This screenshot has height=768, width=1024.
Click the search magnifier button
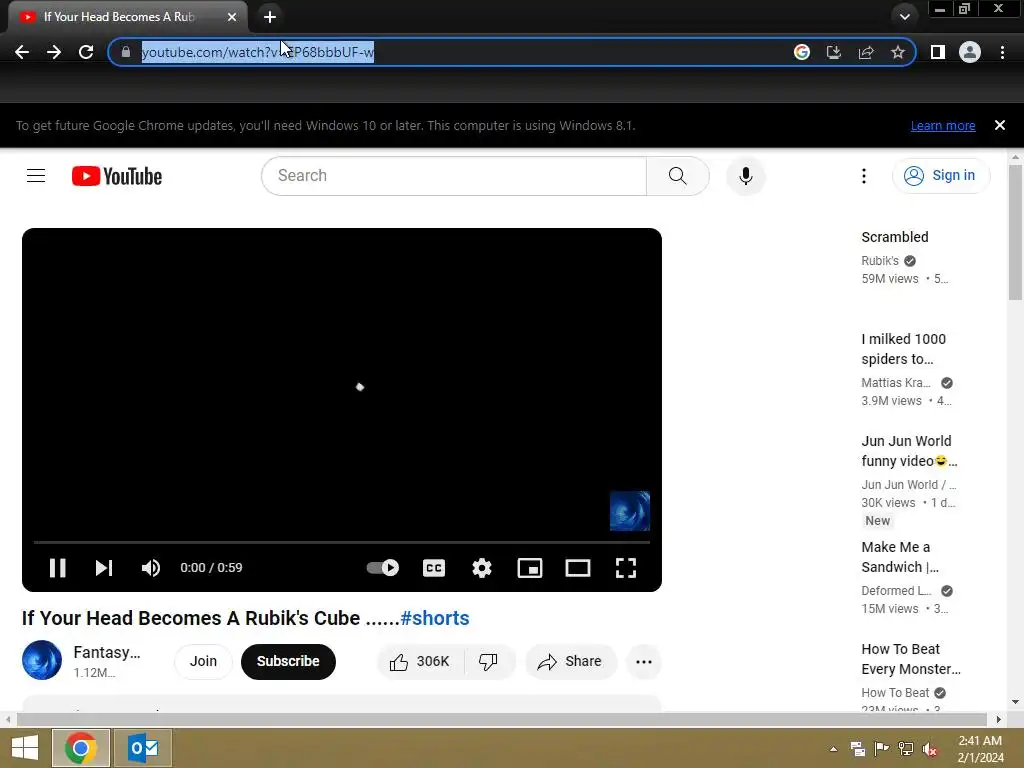click(x=678, y=176)
